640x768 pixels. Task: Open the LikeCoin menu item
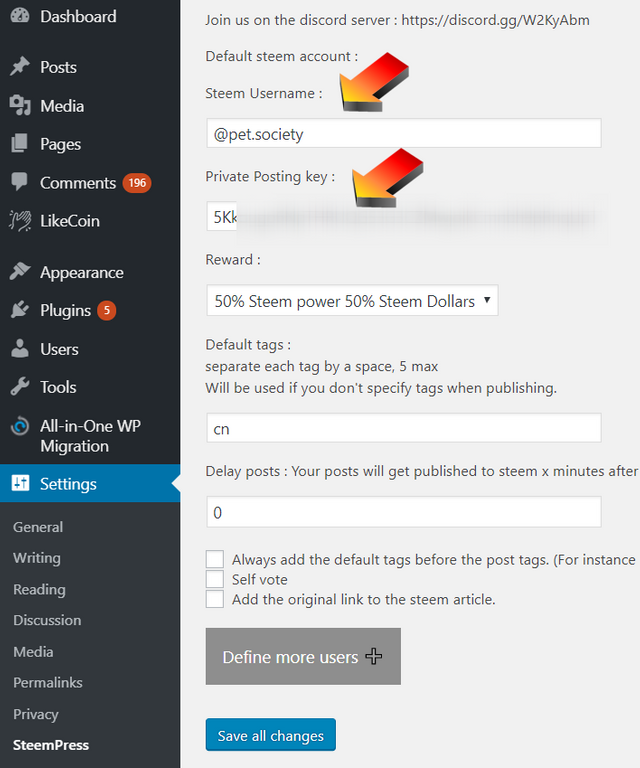(x=70, y=221)
